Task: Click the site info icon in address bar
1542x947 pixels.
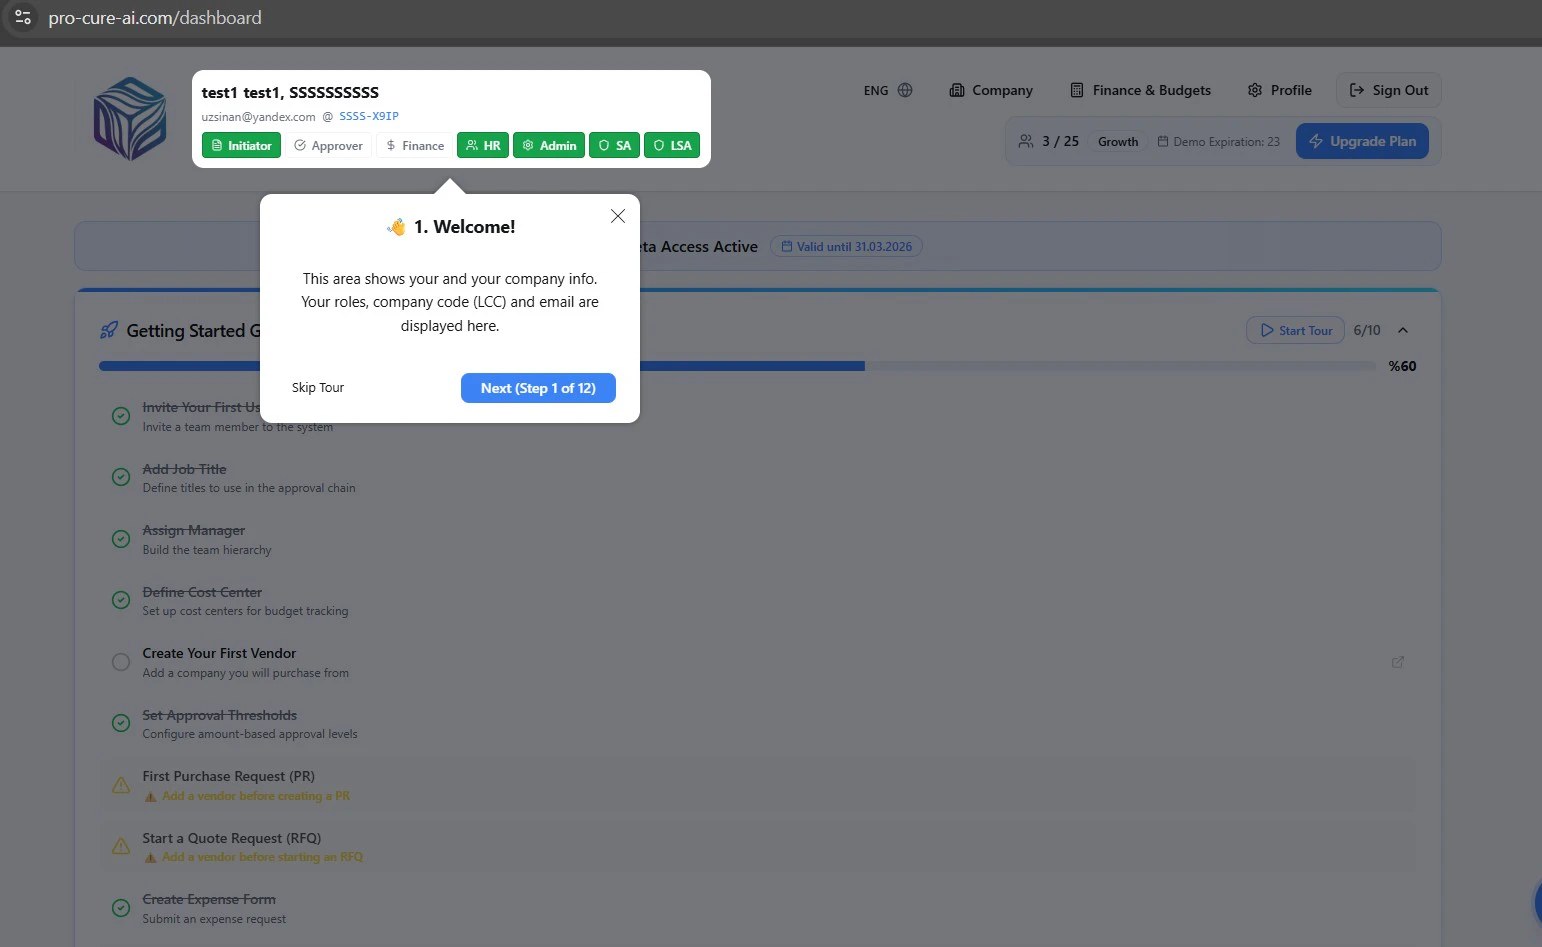Action: [23, 17]
